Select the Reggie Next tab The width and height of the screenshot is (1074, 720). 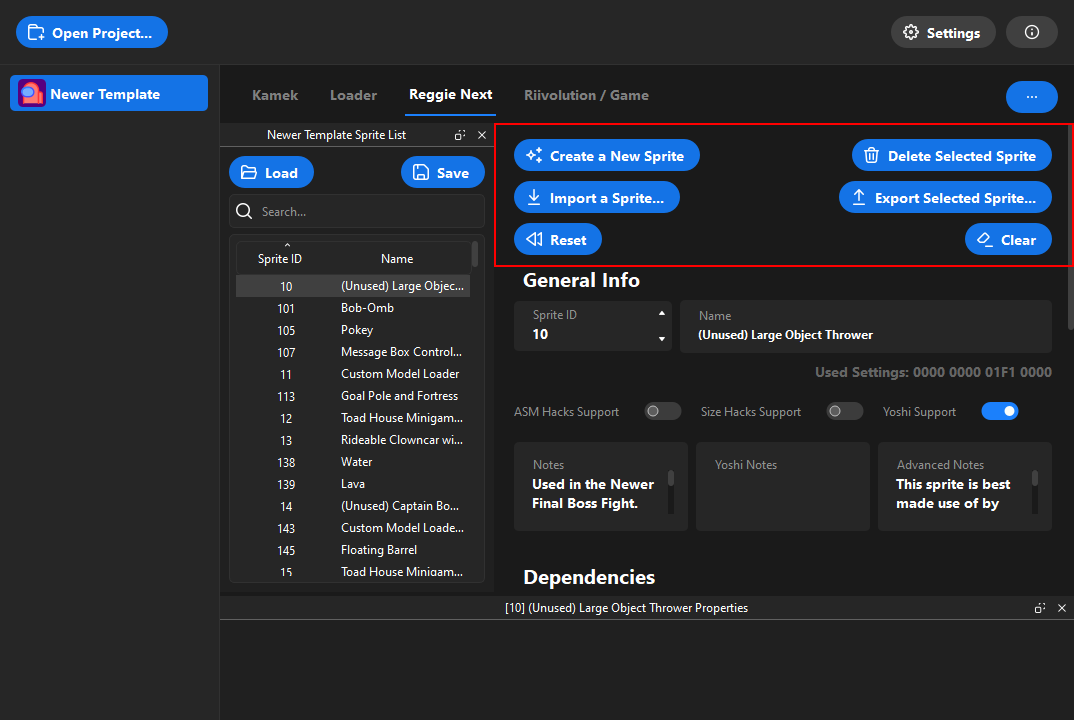(450, 95)
